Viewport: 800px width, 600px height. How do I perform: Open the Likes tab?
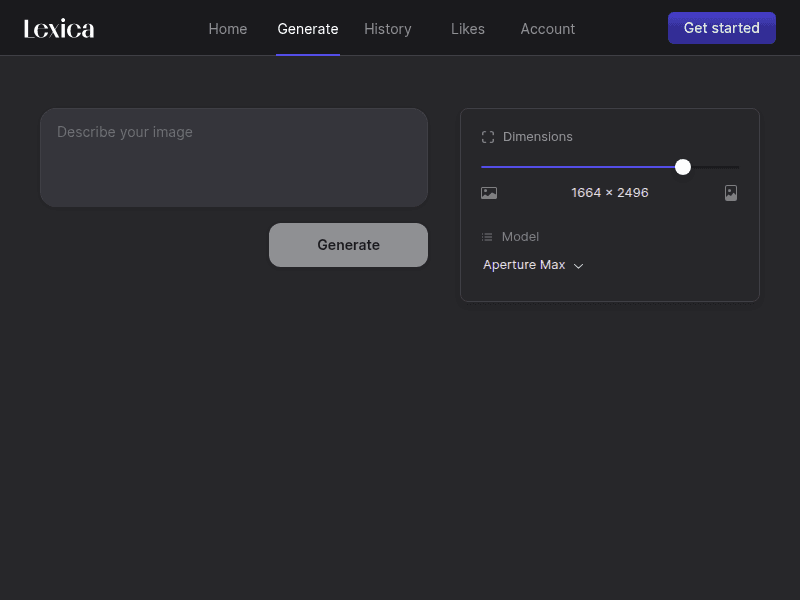[468, 29]
